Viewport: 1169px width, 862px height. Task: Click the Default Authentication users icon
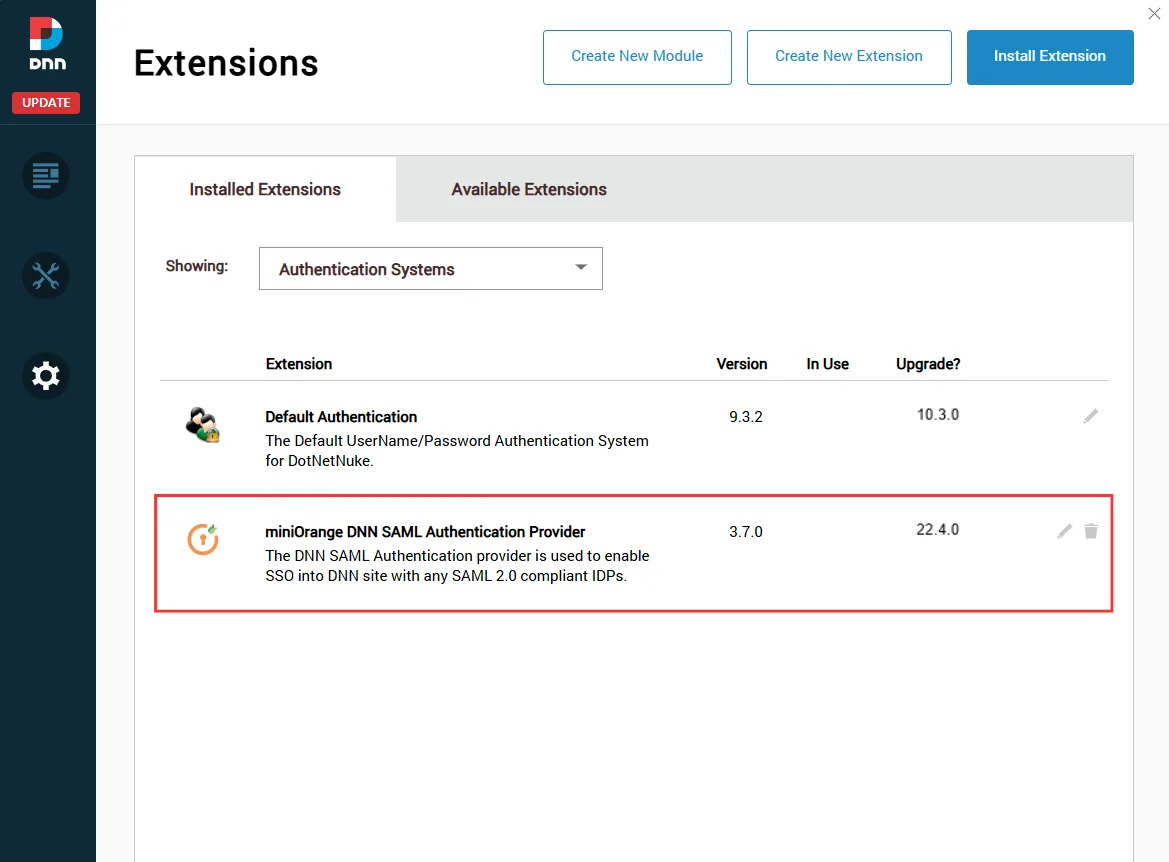coord(202,424)
